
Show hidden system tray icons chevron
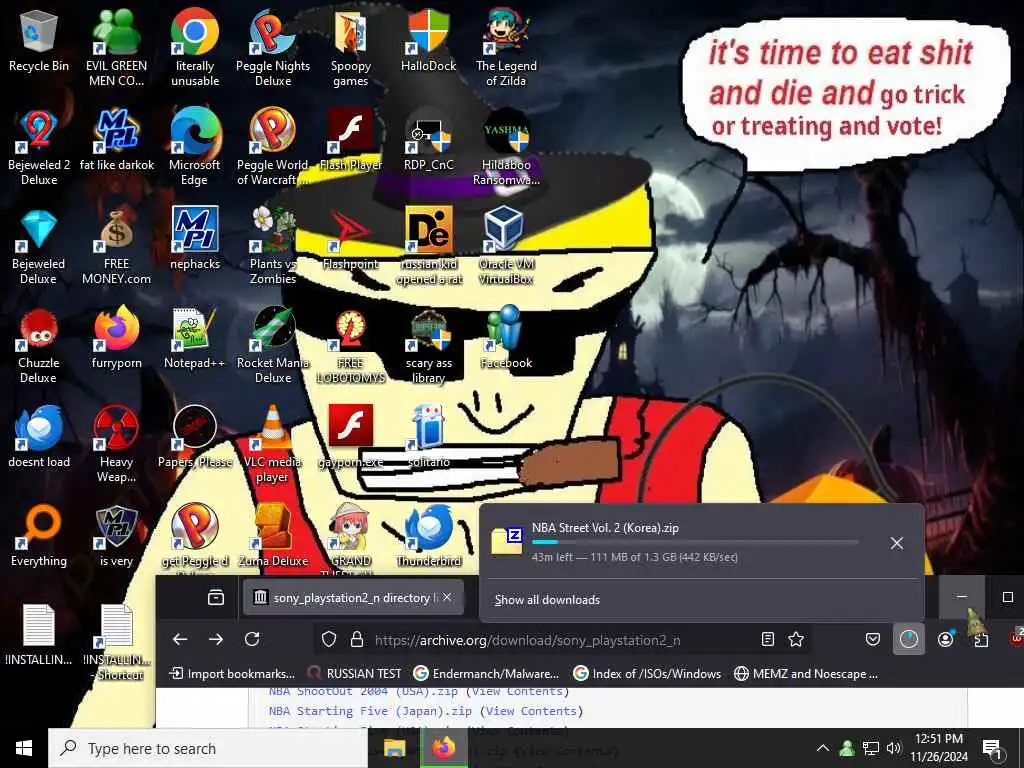pos(823,748)
